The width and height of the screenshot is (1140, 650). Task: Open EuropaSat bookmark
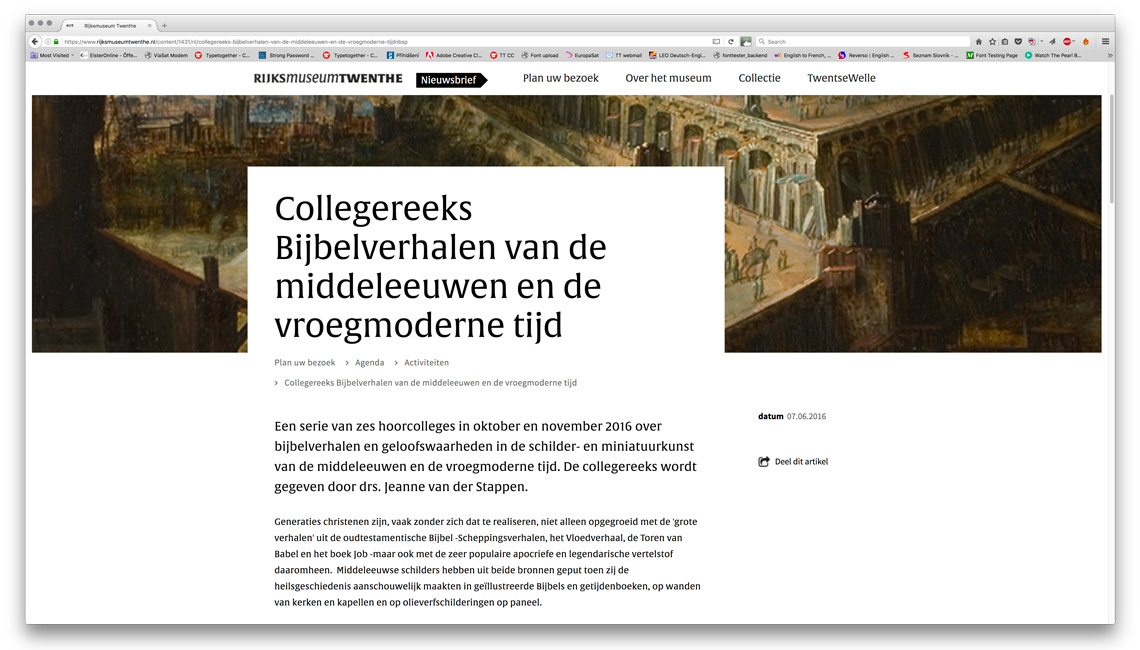[582, 55]
